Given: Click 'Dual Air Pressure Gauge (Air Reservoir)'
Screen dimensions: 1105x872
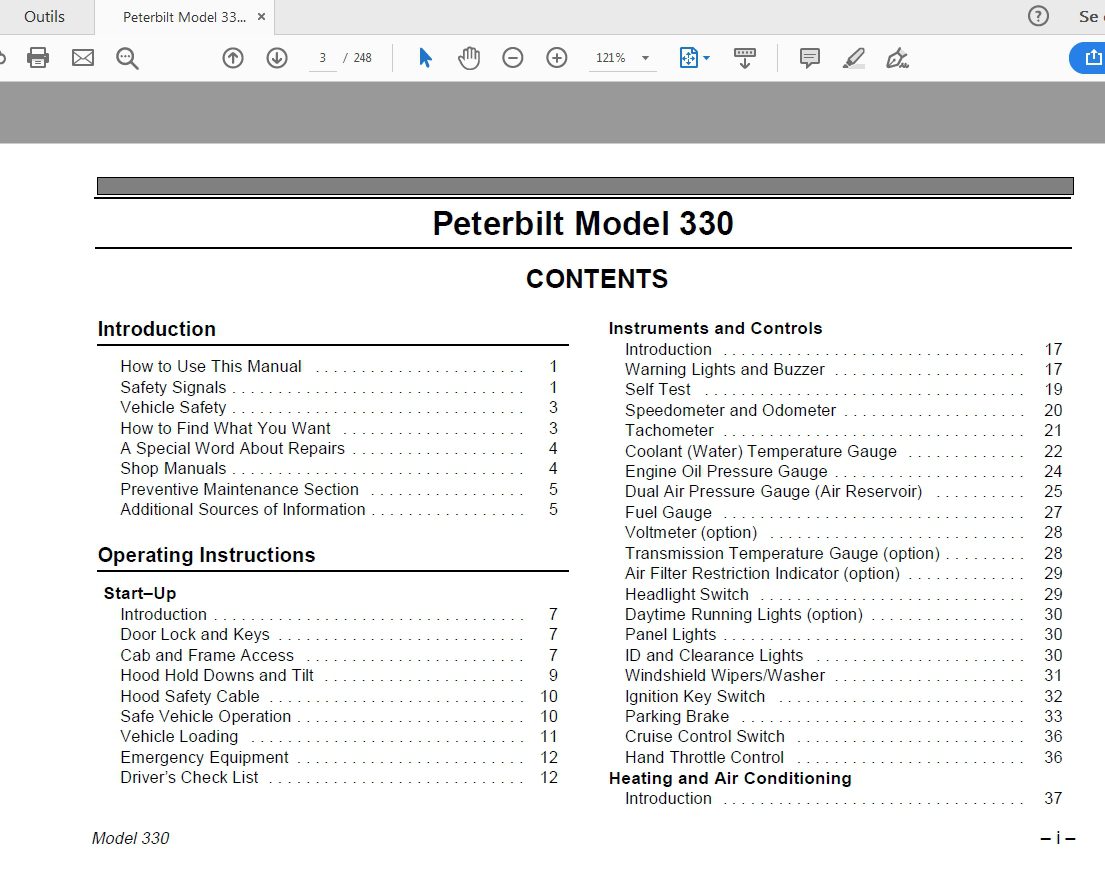Looking at the screenshot, I should (x=774, y=491).
